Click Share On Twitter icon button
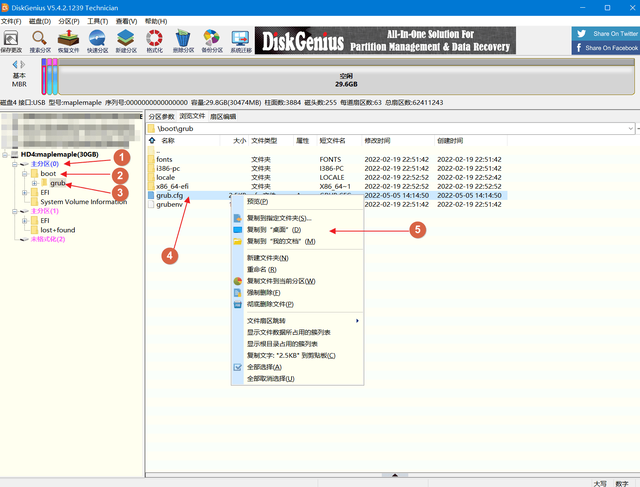The height and width of the screenshot is (487, 640). click(x=606, y=34)
